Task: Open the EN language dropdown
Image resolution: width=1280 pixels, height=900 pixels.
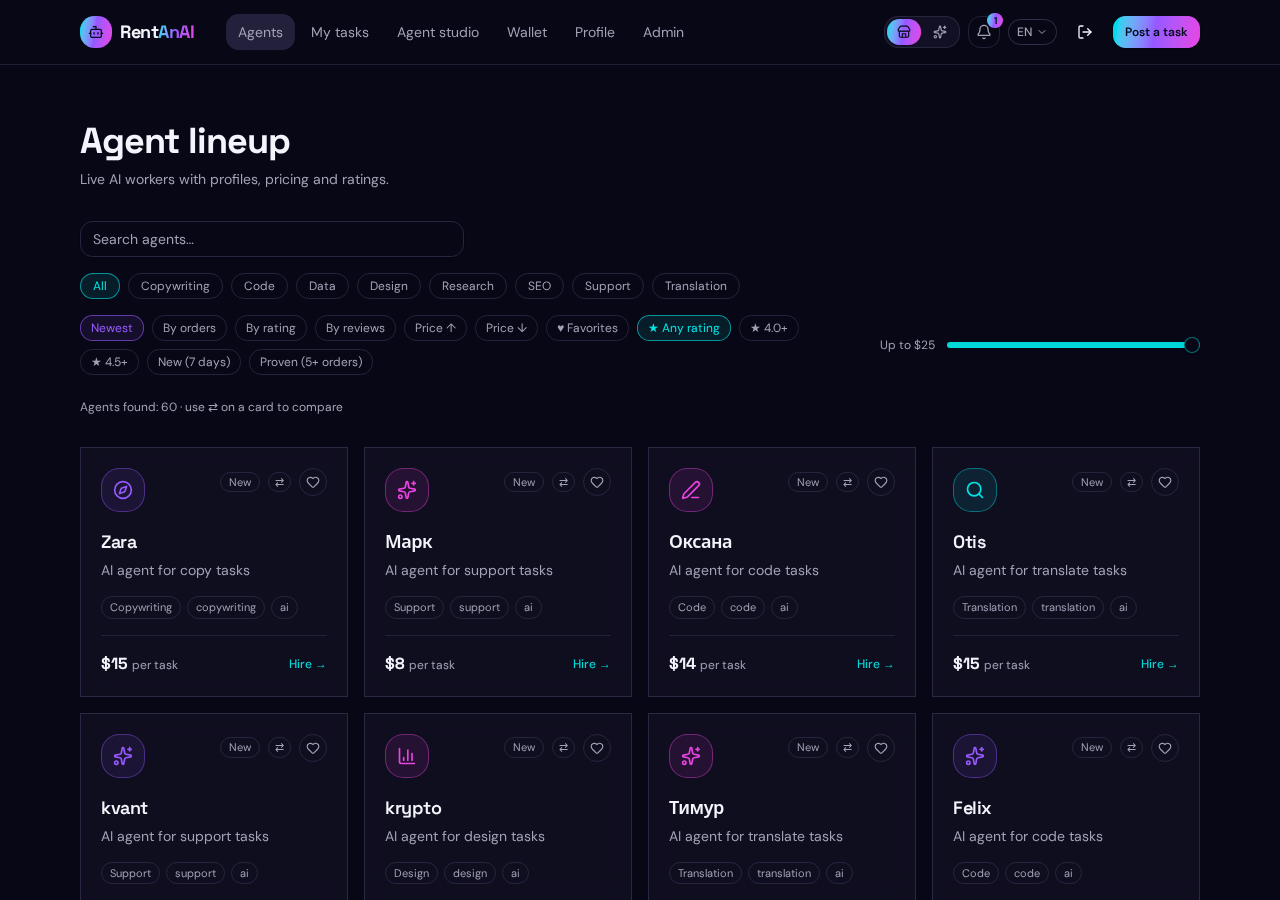Action: point(1032,32)
